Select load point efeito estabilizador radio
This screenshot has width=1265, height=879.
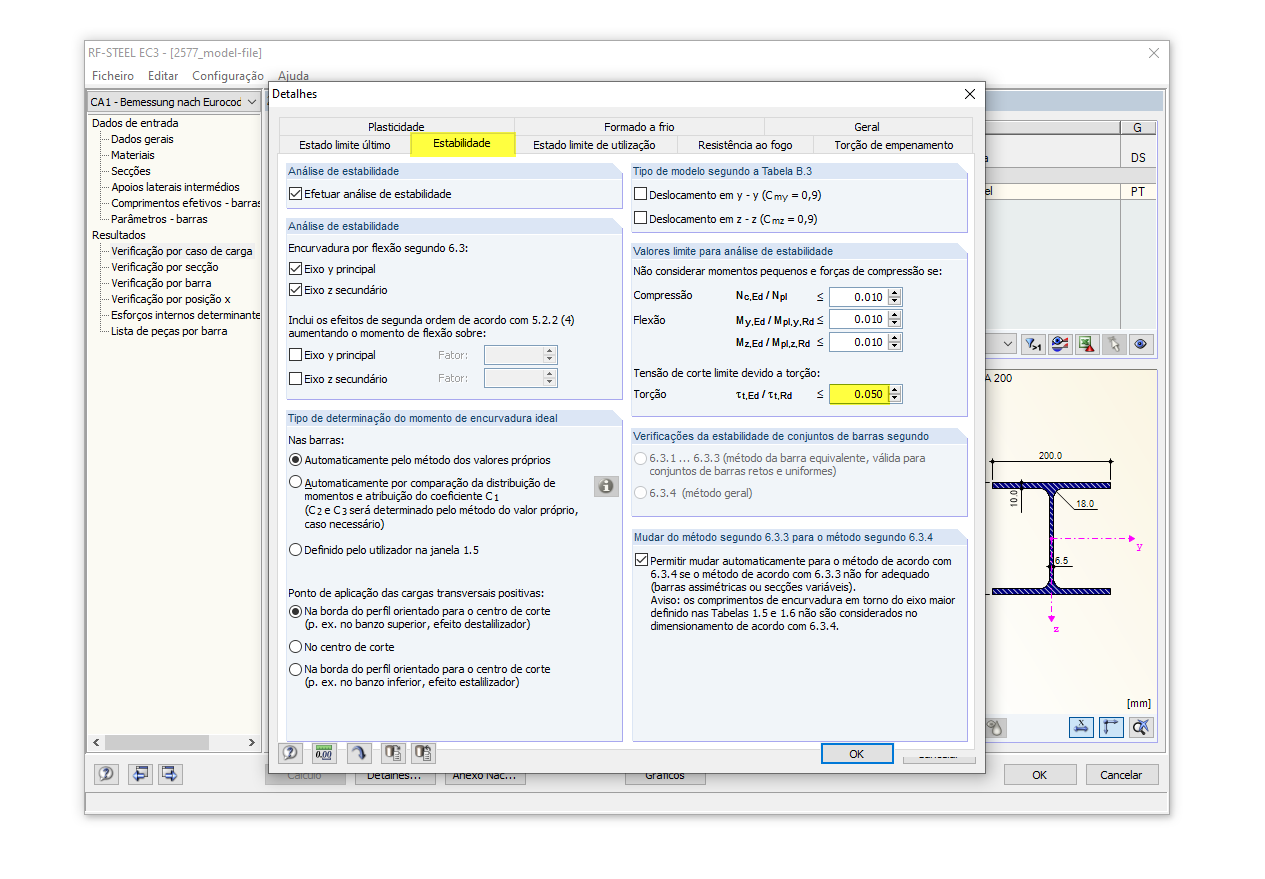click(295, 669)
